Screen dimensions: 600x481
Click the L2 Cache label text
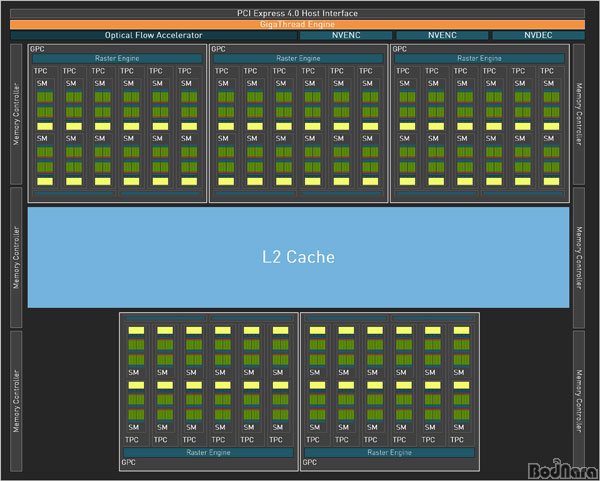(298, 257)
